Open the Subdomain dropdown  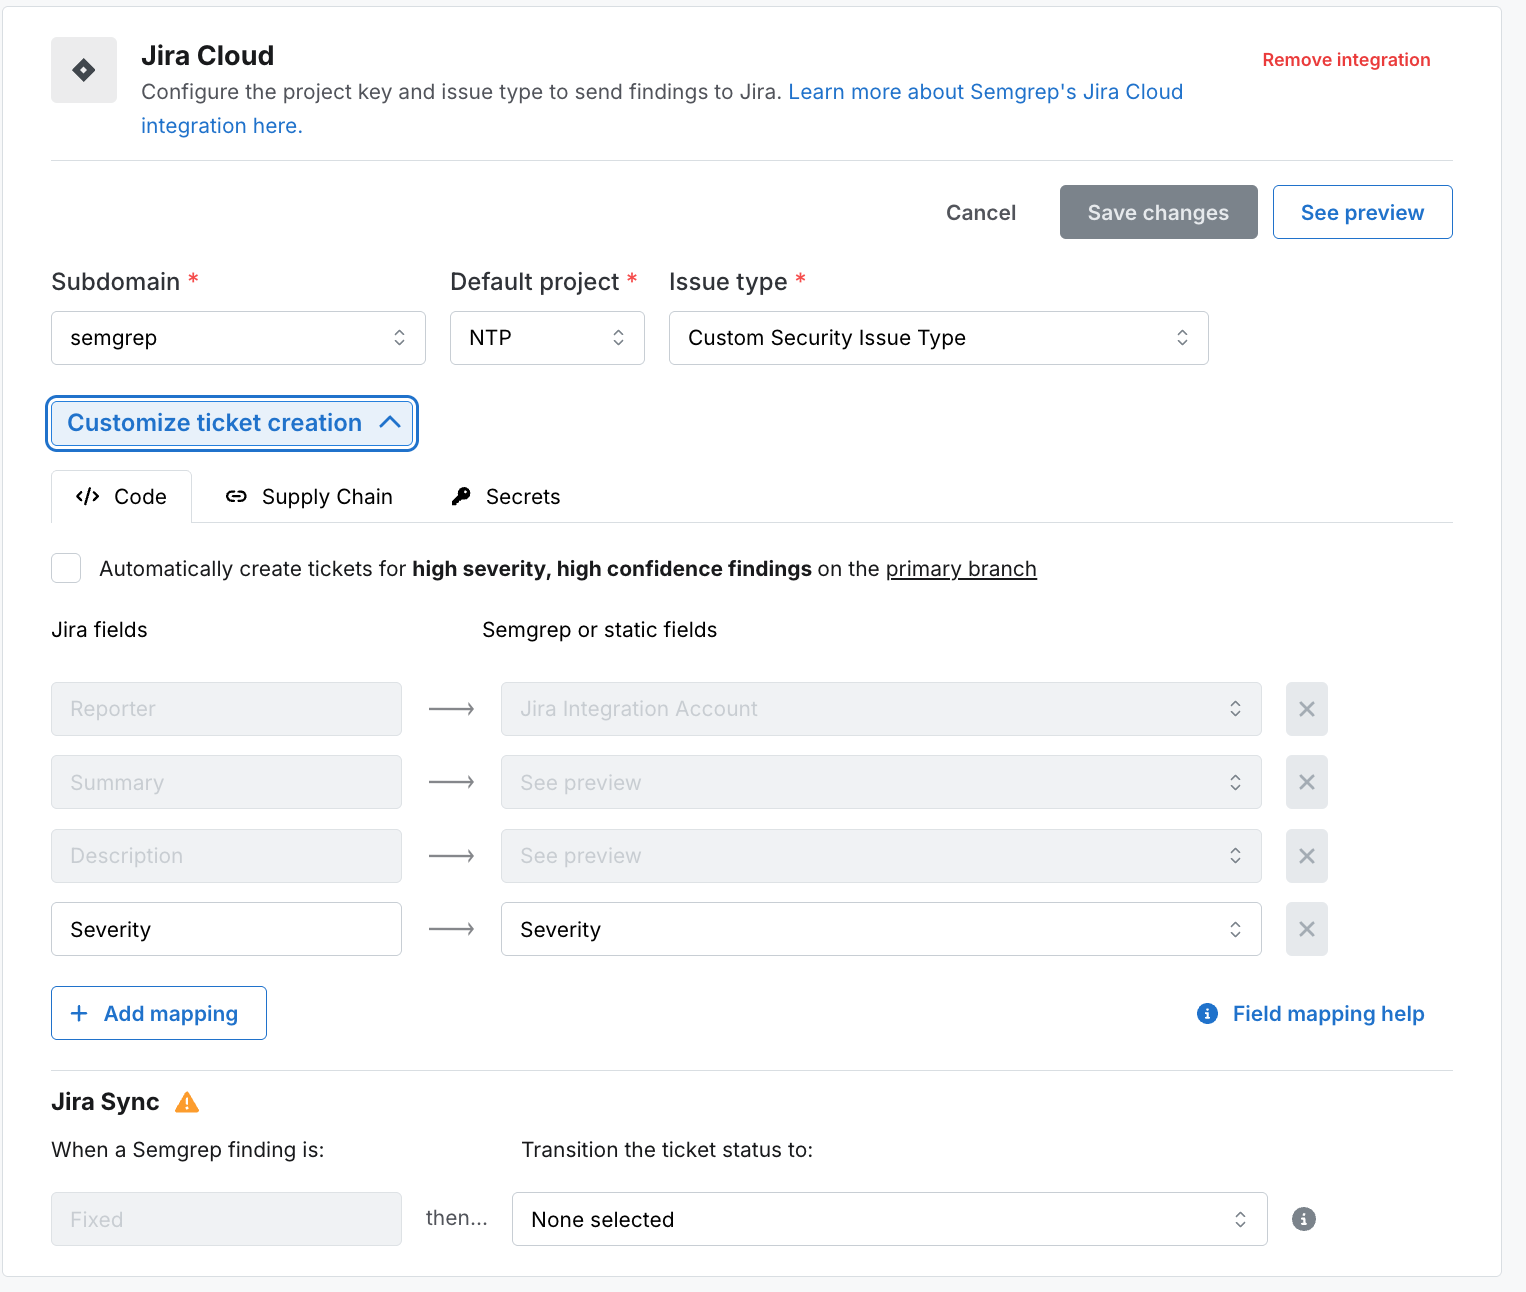click(238, 338)
